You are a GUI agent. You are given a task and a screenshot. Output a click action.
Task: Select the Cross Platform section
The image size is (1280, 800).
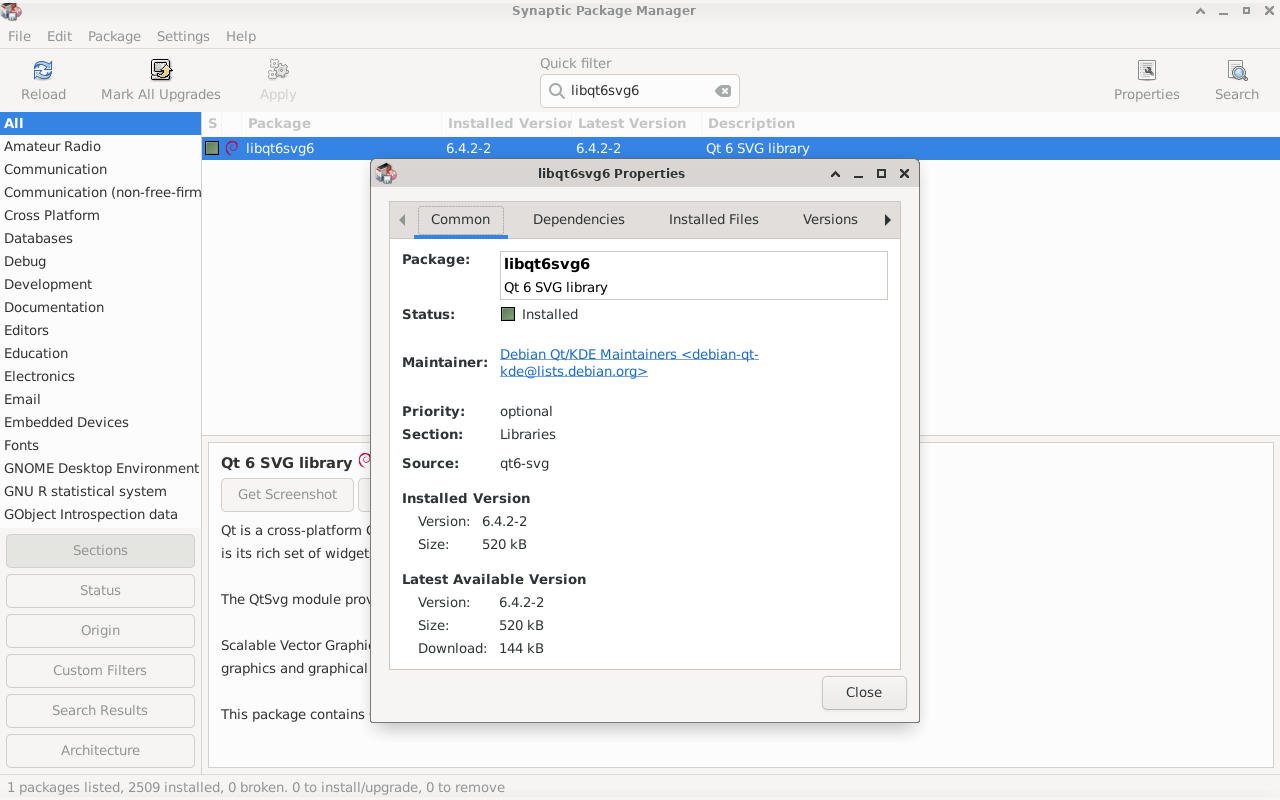click(x=100, y=215)
